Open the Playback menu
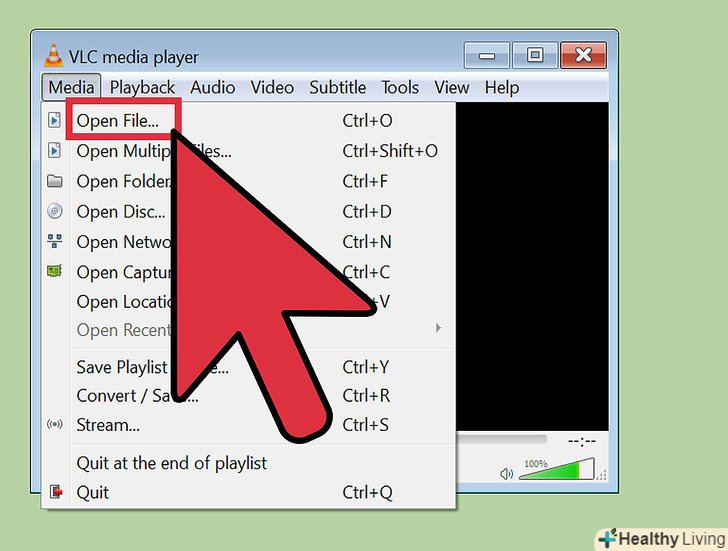This screenshot has height=551, width=728. 142,87
